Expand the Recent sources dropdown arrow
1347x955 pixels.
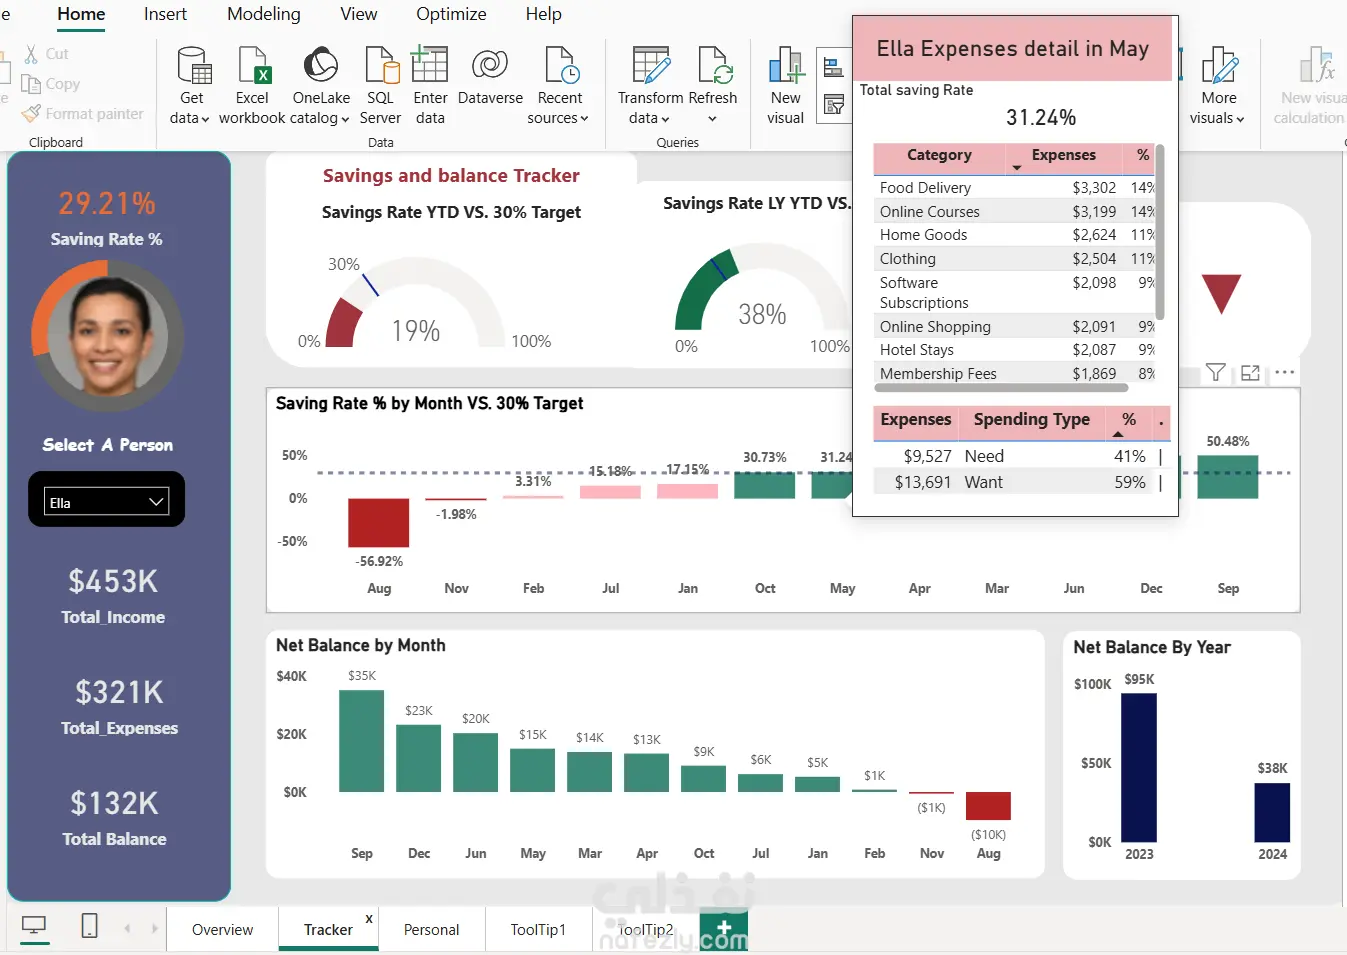tap(584, 119)
